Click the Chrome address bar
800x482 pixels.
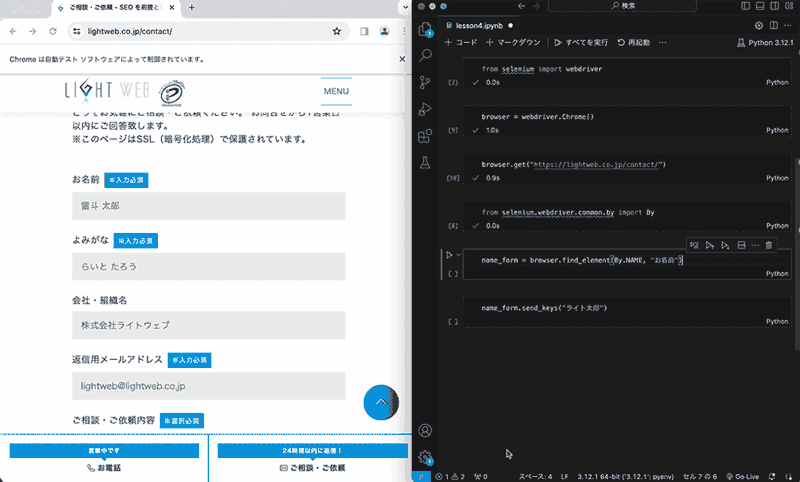click(x=208, y=32)
